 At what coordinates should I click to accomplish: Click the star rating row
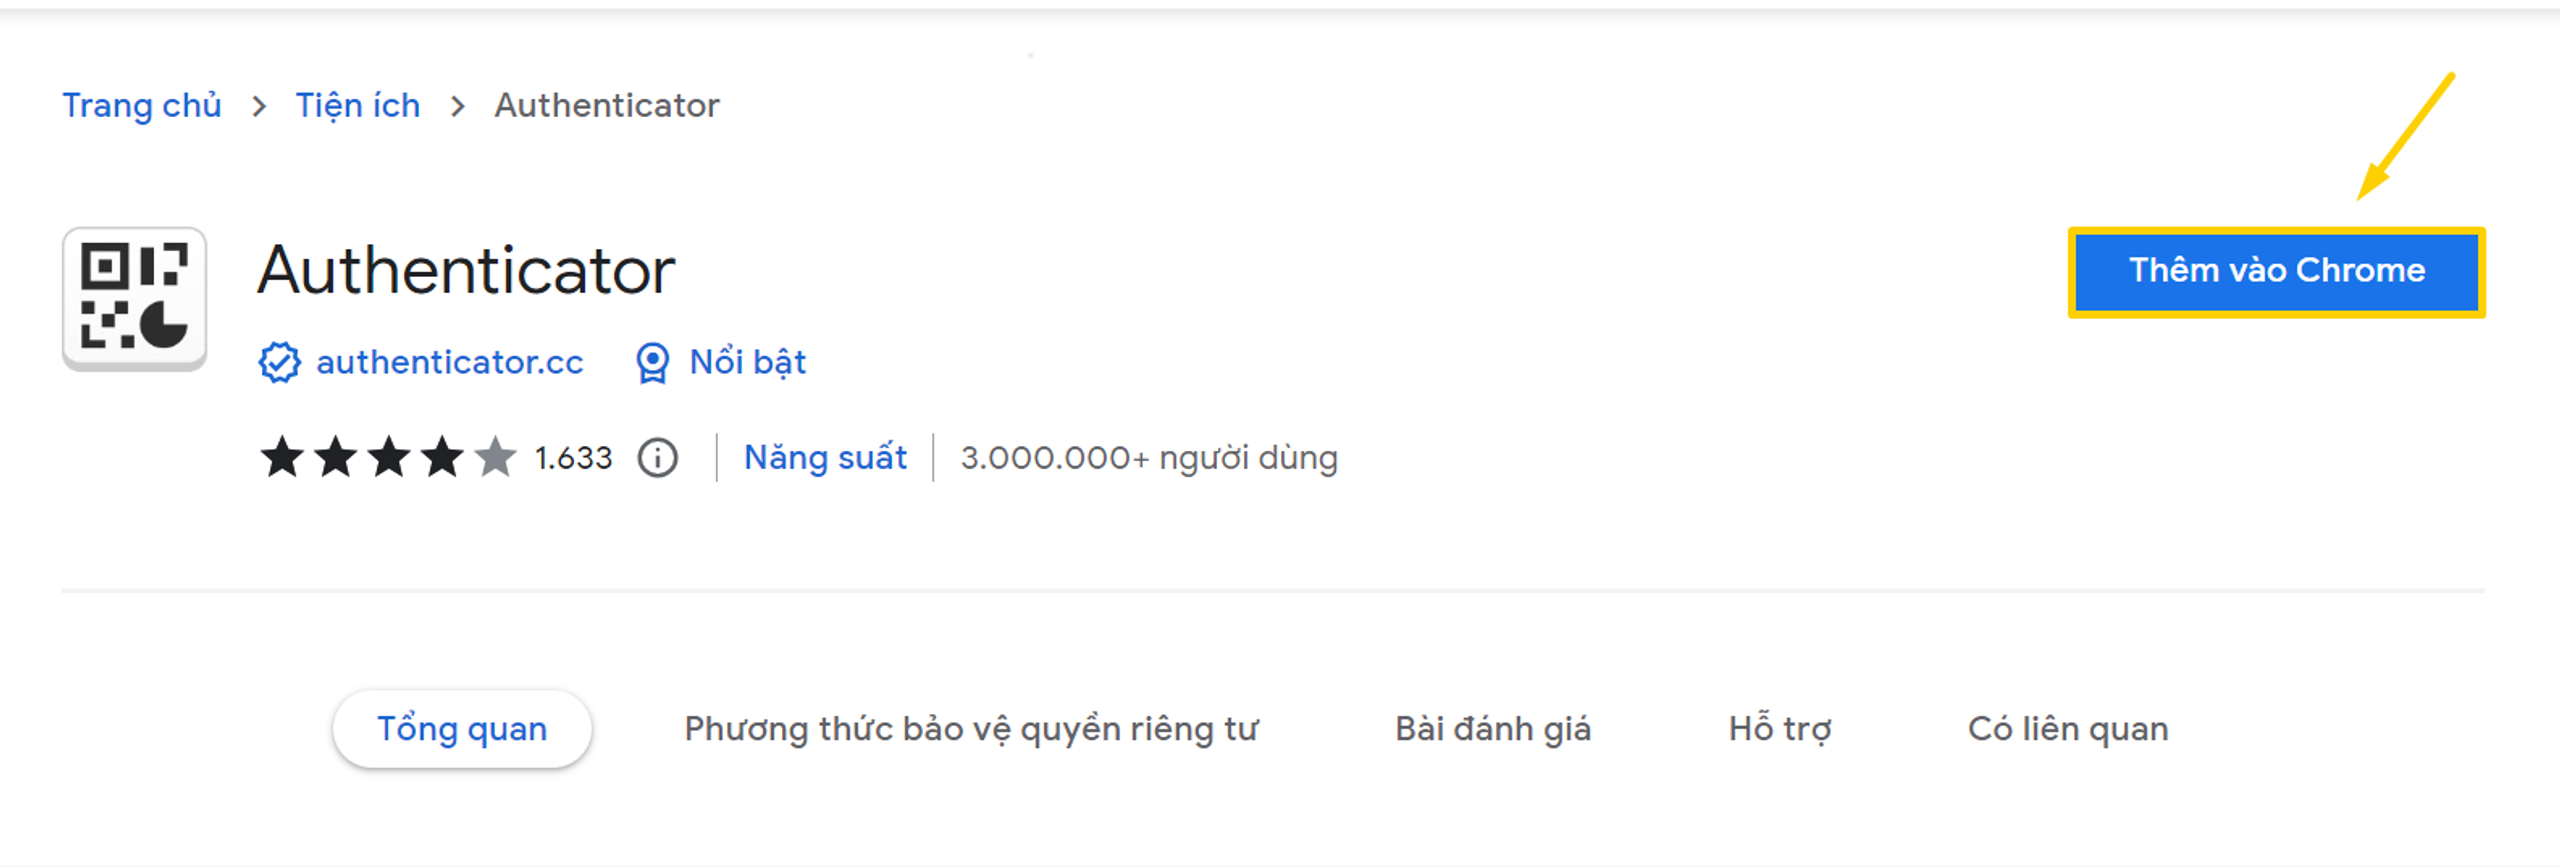388,458
